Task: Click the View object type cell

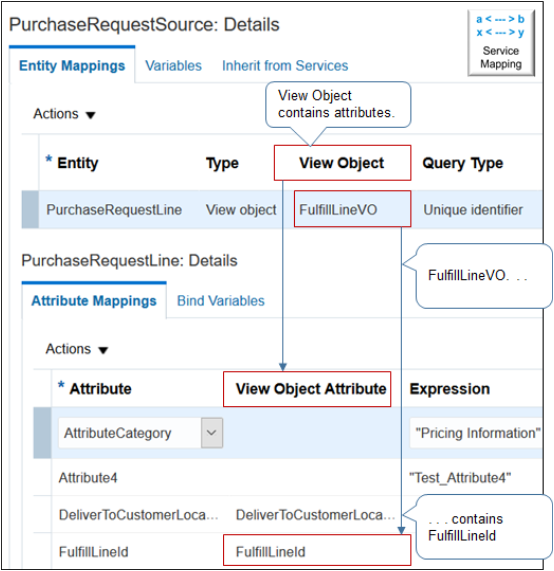Action: coord(241,210)
